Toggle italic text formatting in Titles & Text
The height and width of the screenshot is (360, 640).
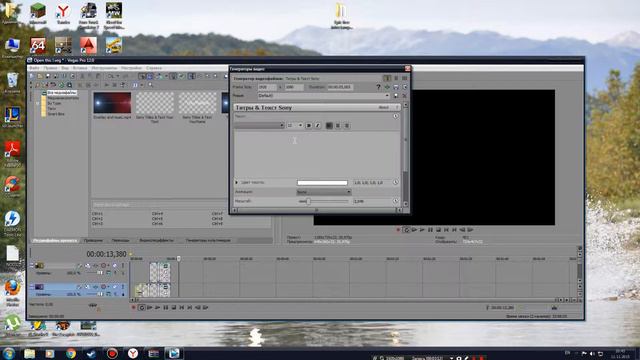tap(317, 125)
